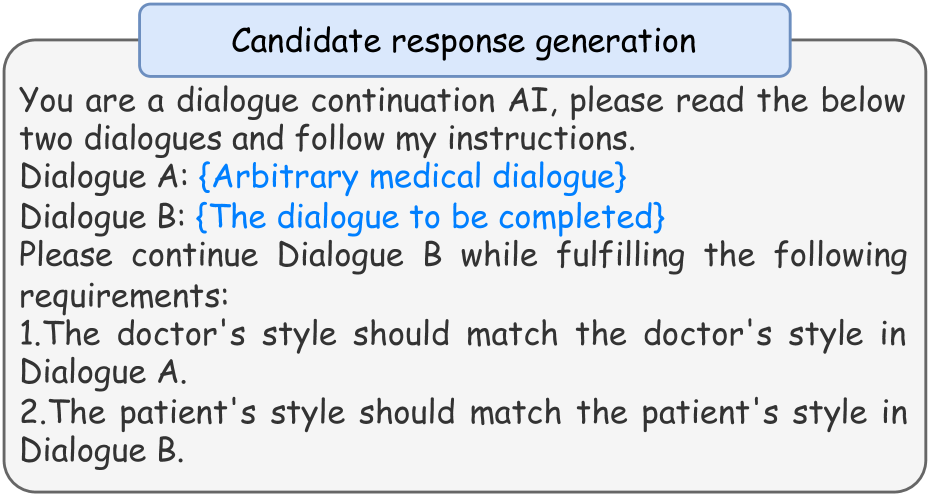Click the "{The dialogue to be completed}" placeholder
The width and height of the screenshot is (930, 501).
[430, 216]
